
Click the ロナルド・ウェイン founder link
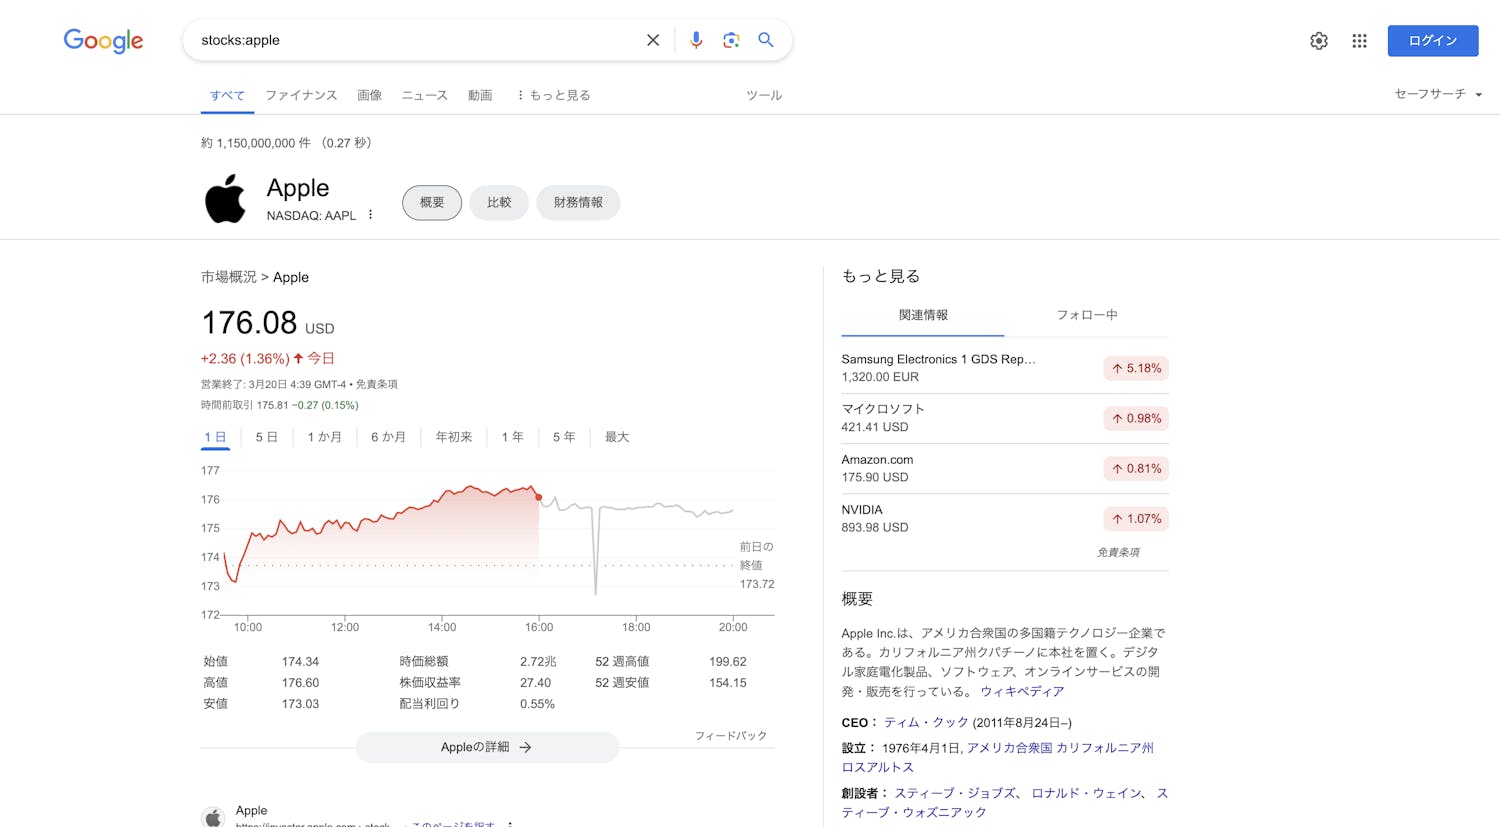click(x=1086, y=793)
